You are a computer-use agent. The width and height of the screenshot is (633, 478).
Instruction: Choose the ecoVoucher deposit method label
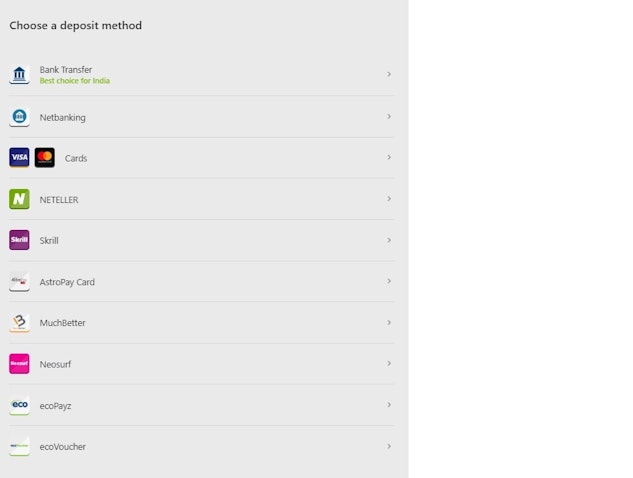tap(62, 447)
